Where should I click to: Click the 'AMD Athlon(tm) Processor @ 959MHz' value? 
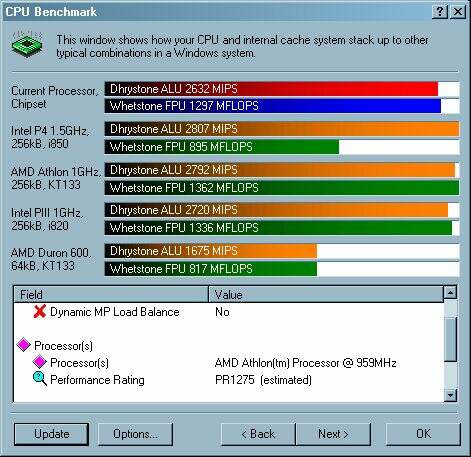(306, 363)
